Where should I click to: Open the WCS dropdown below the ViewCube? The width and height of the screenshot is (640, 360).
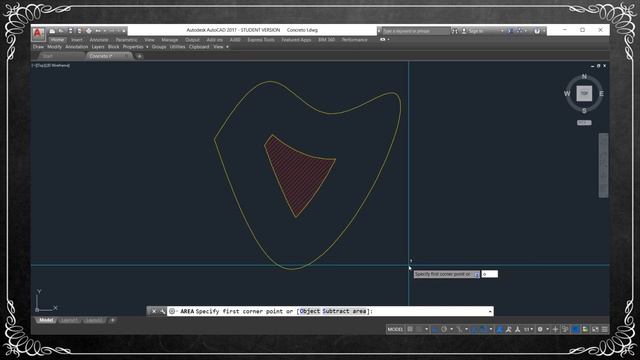[x=584, y=122]
